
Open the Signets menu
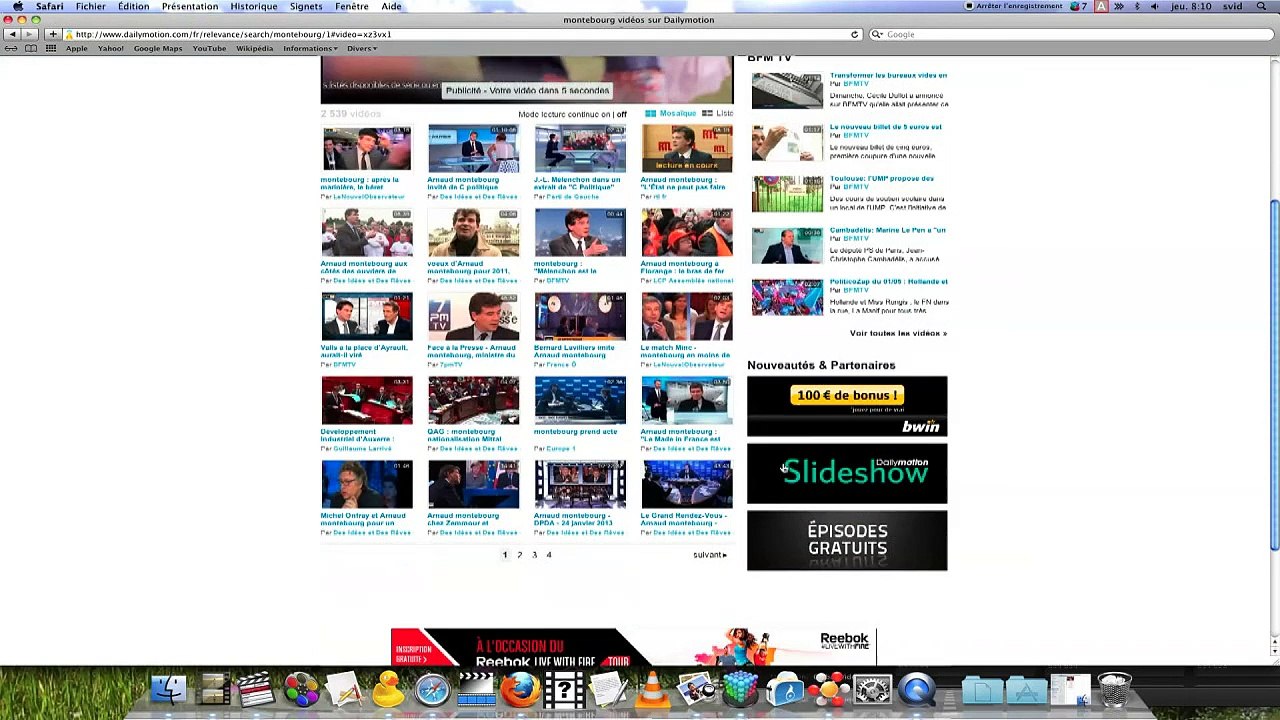306,6
